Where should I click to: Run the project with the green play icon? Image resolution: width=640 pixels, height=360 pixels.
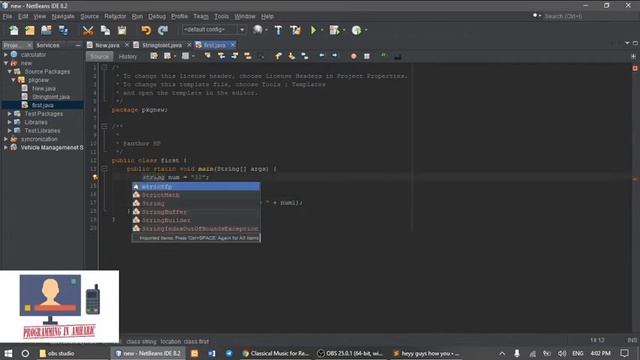tap(313, 30)
